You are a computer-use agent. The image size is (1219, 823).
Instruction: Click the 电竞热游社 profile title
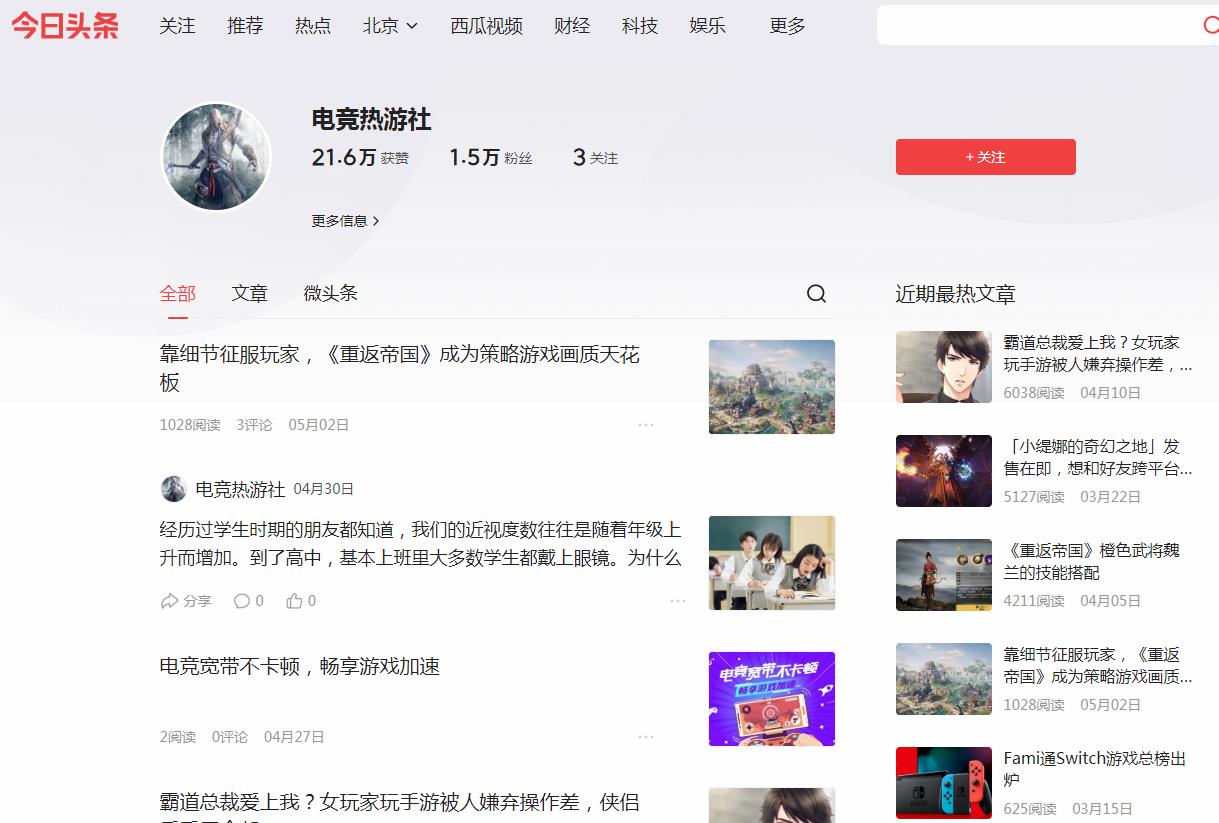pos(371,120)
